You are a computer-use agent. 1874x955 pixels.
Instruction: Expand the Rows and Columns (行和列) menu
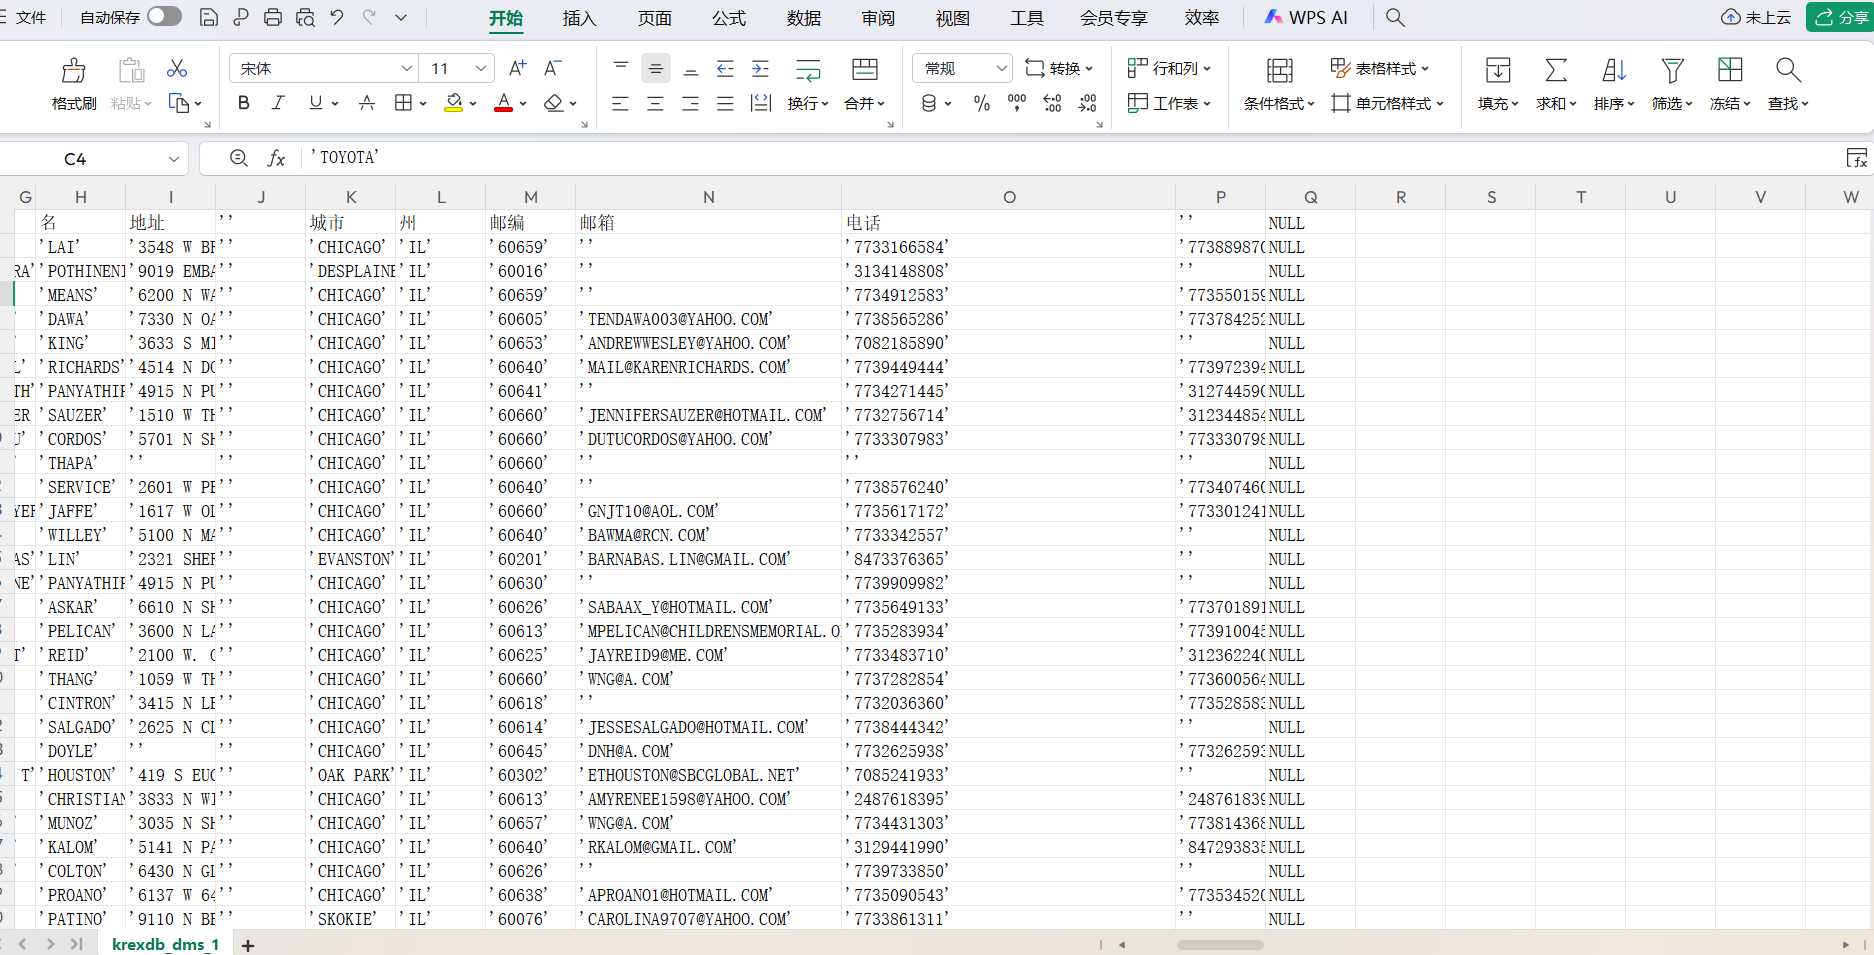(1169, 68)
